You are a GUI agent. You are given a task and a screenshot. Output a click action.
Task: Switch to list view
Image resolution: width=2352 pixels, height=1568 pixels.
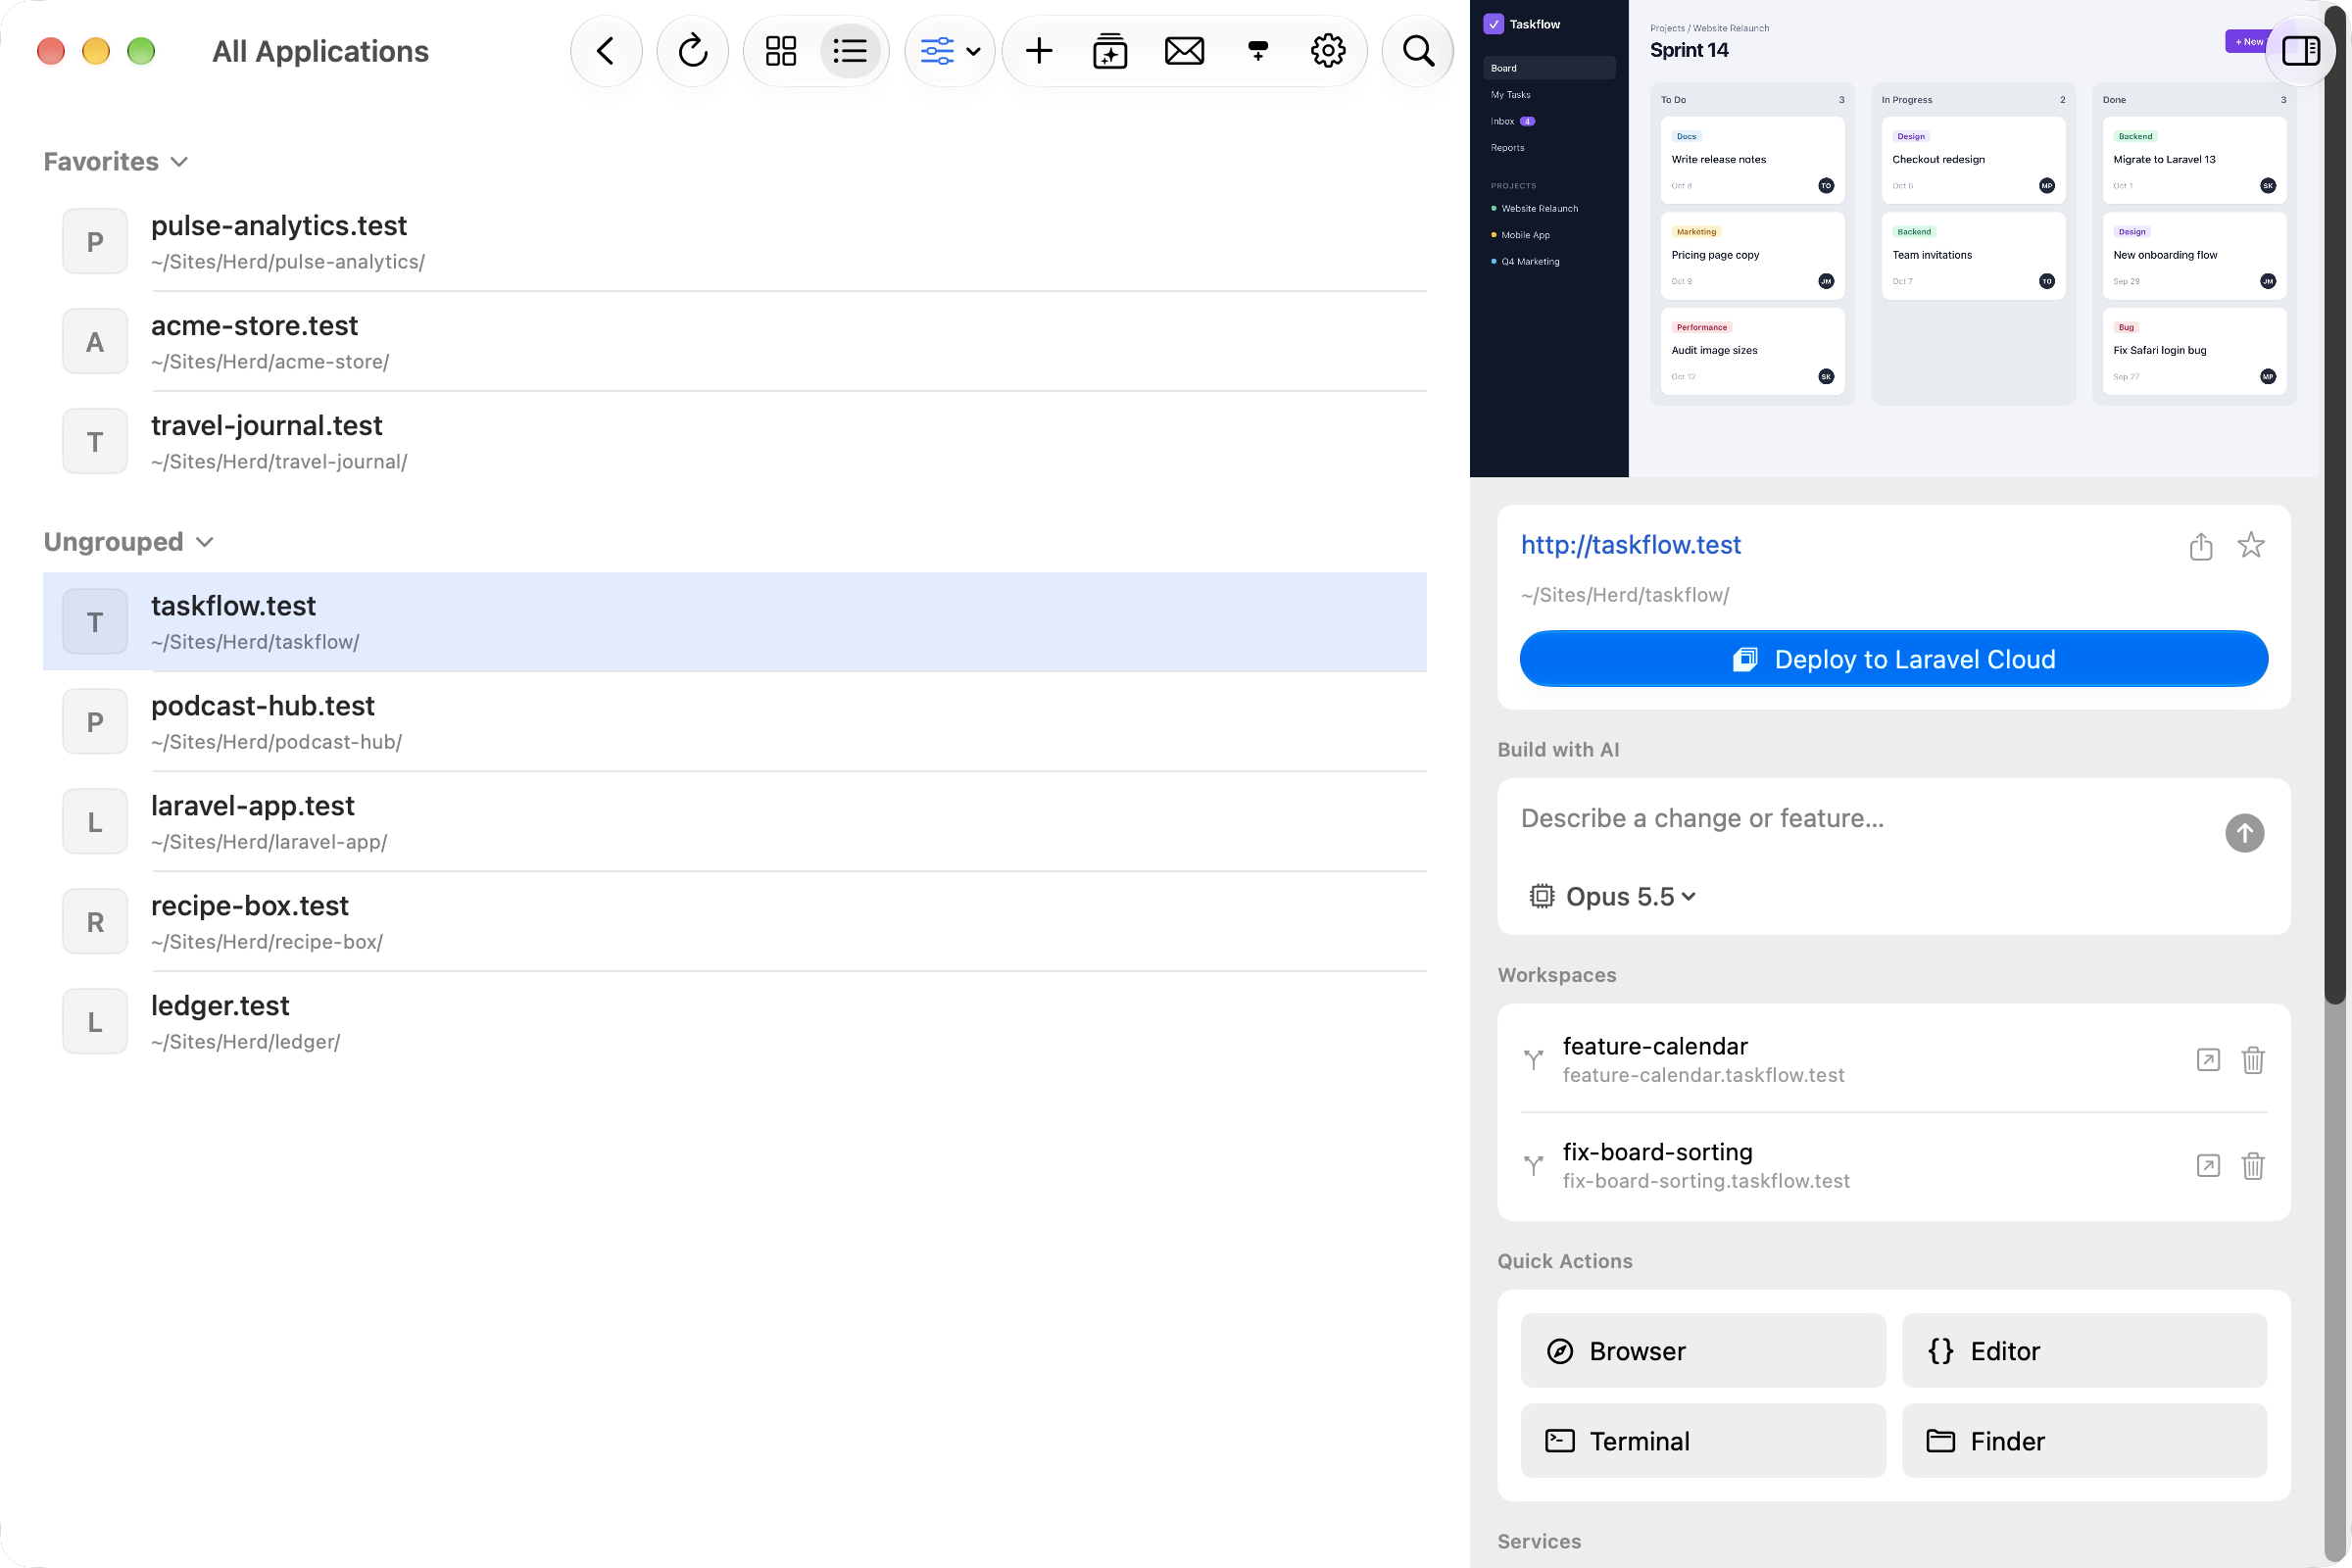coord(850,51)
